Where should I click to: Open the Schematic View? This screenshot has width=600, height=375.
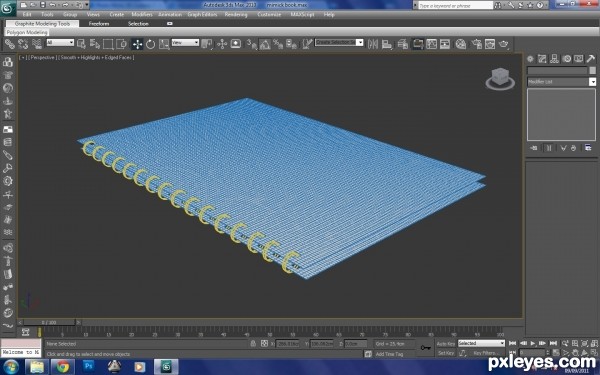[x=445, y=44]
